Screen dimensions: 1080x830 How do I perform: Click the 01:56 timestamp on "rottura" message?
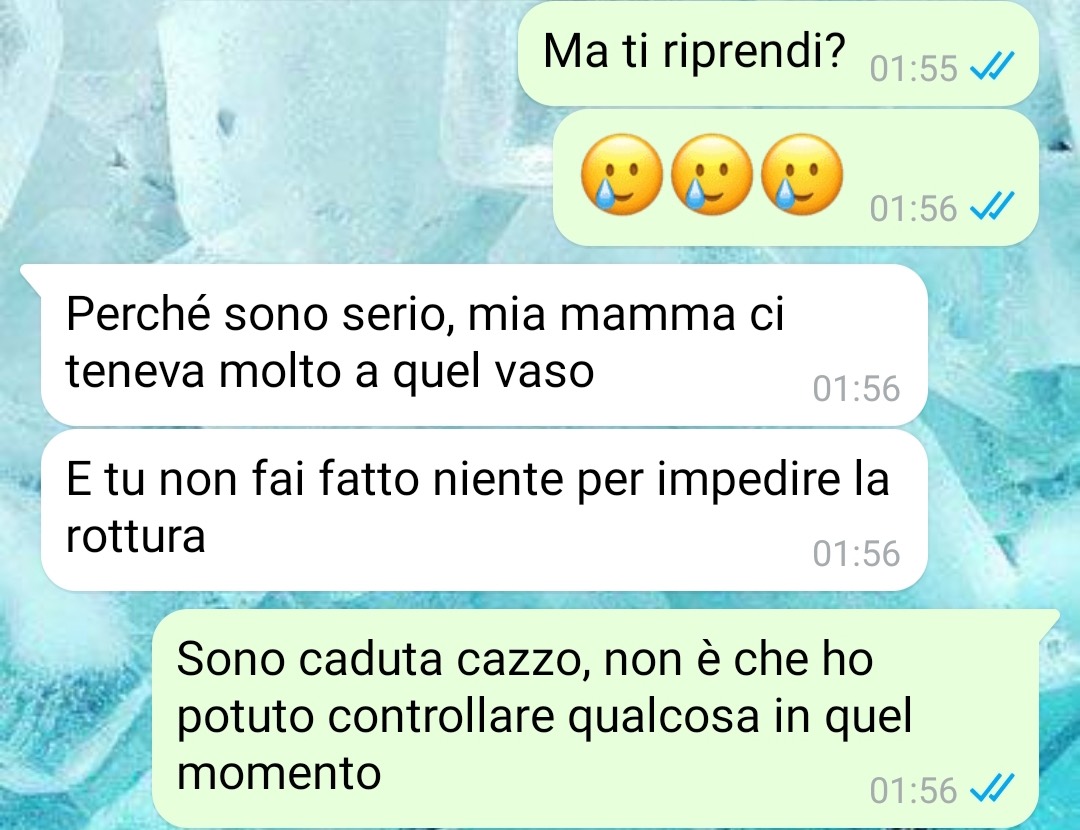(x=856, y=553)
